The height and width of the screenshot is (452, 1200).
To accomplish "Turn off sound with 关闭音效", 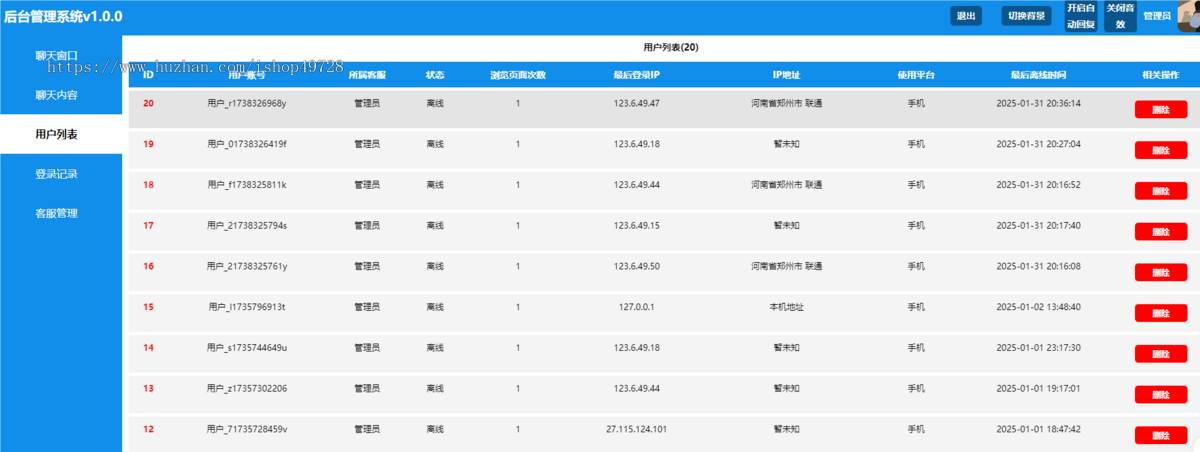I will (x=1121, y=16).
